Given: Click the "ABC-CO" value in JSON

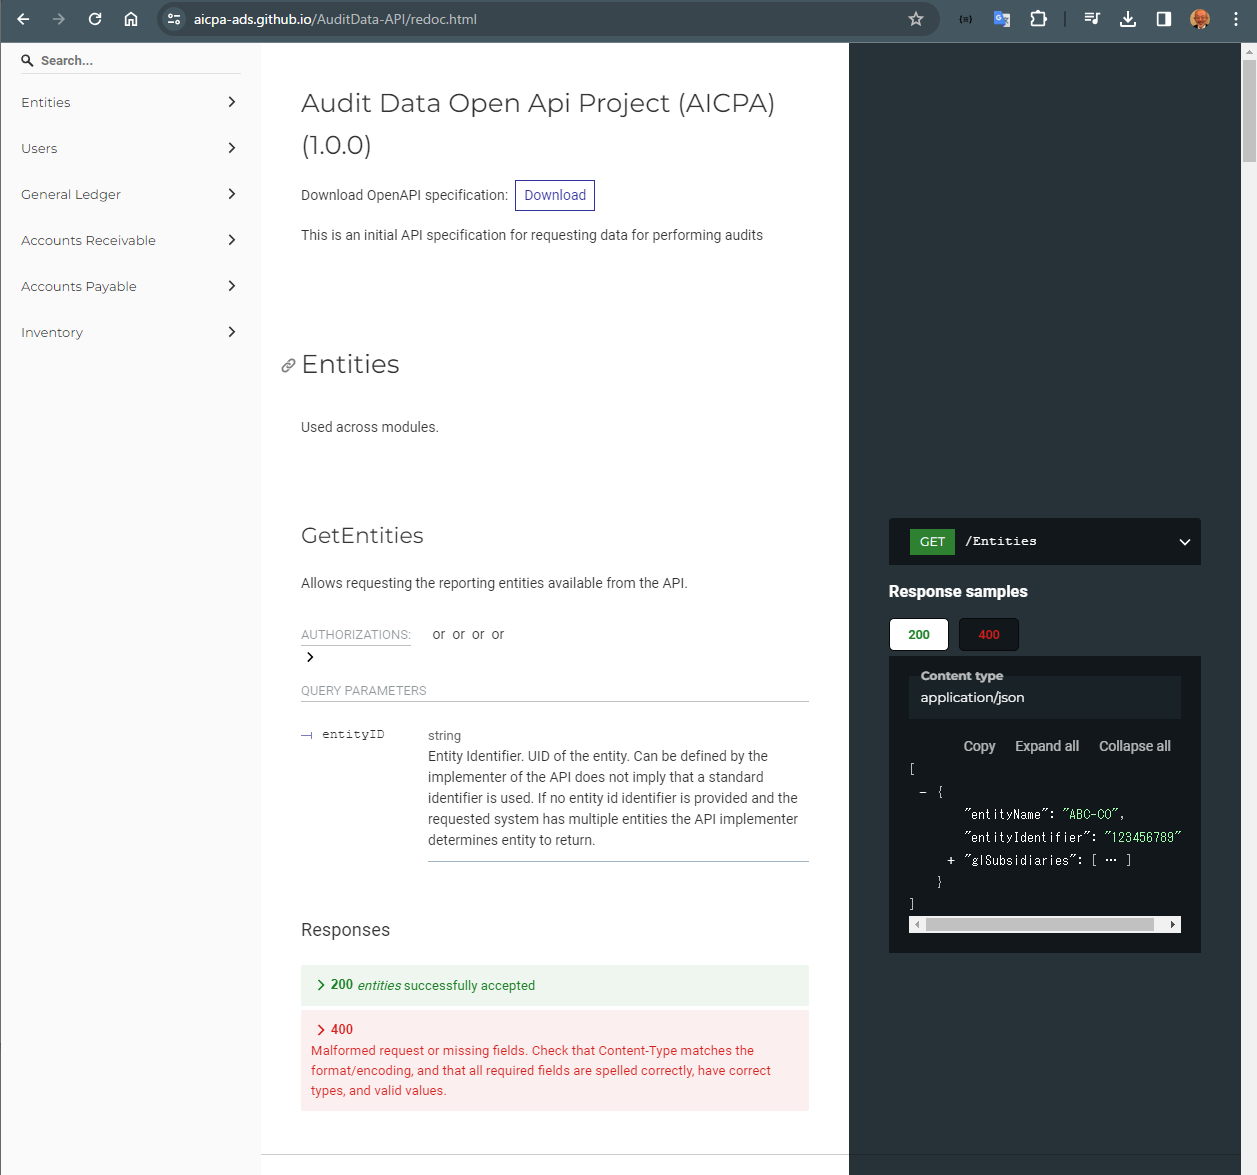Looking at the screenshot, I should tap(1092, 814).
